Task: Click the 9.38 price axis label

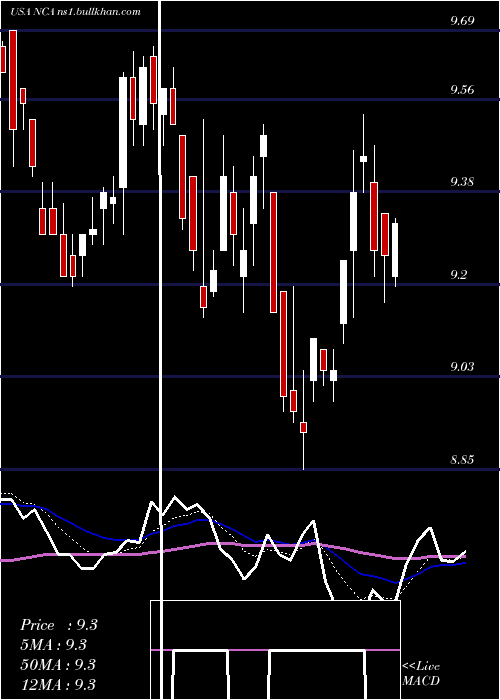Action: tap(462, 182)
